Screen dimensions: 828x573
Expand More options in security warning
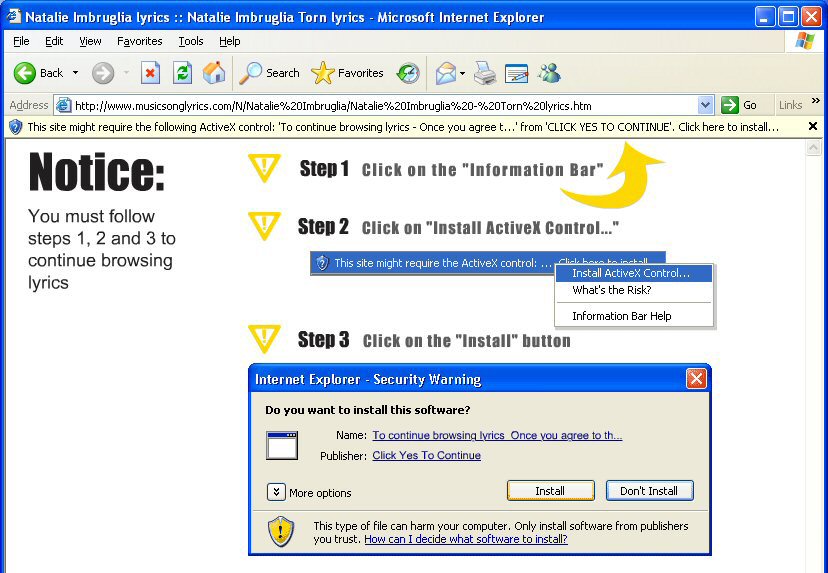click(x=277, y=492)
